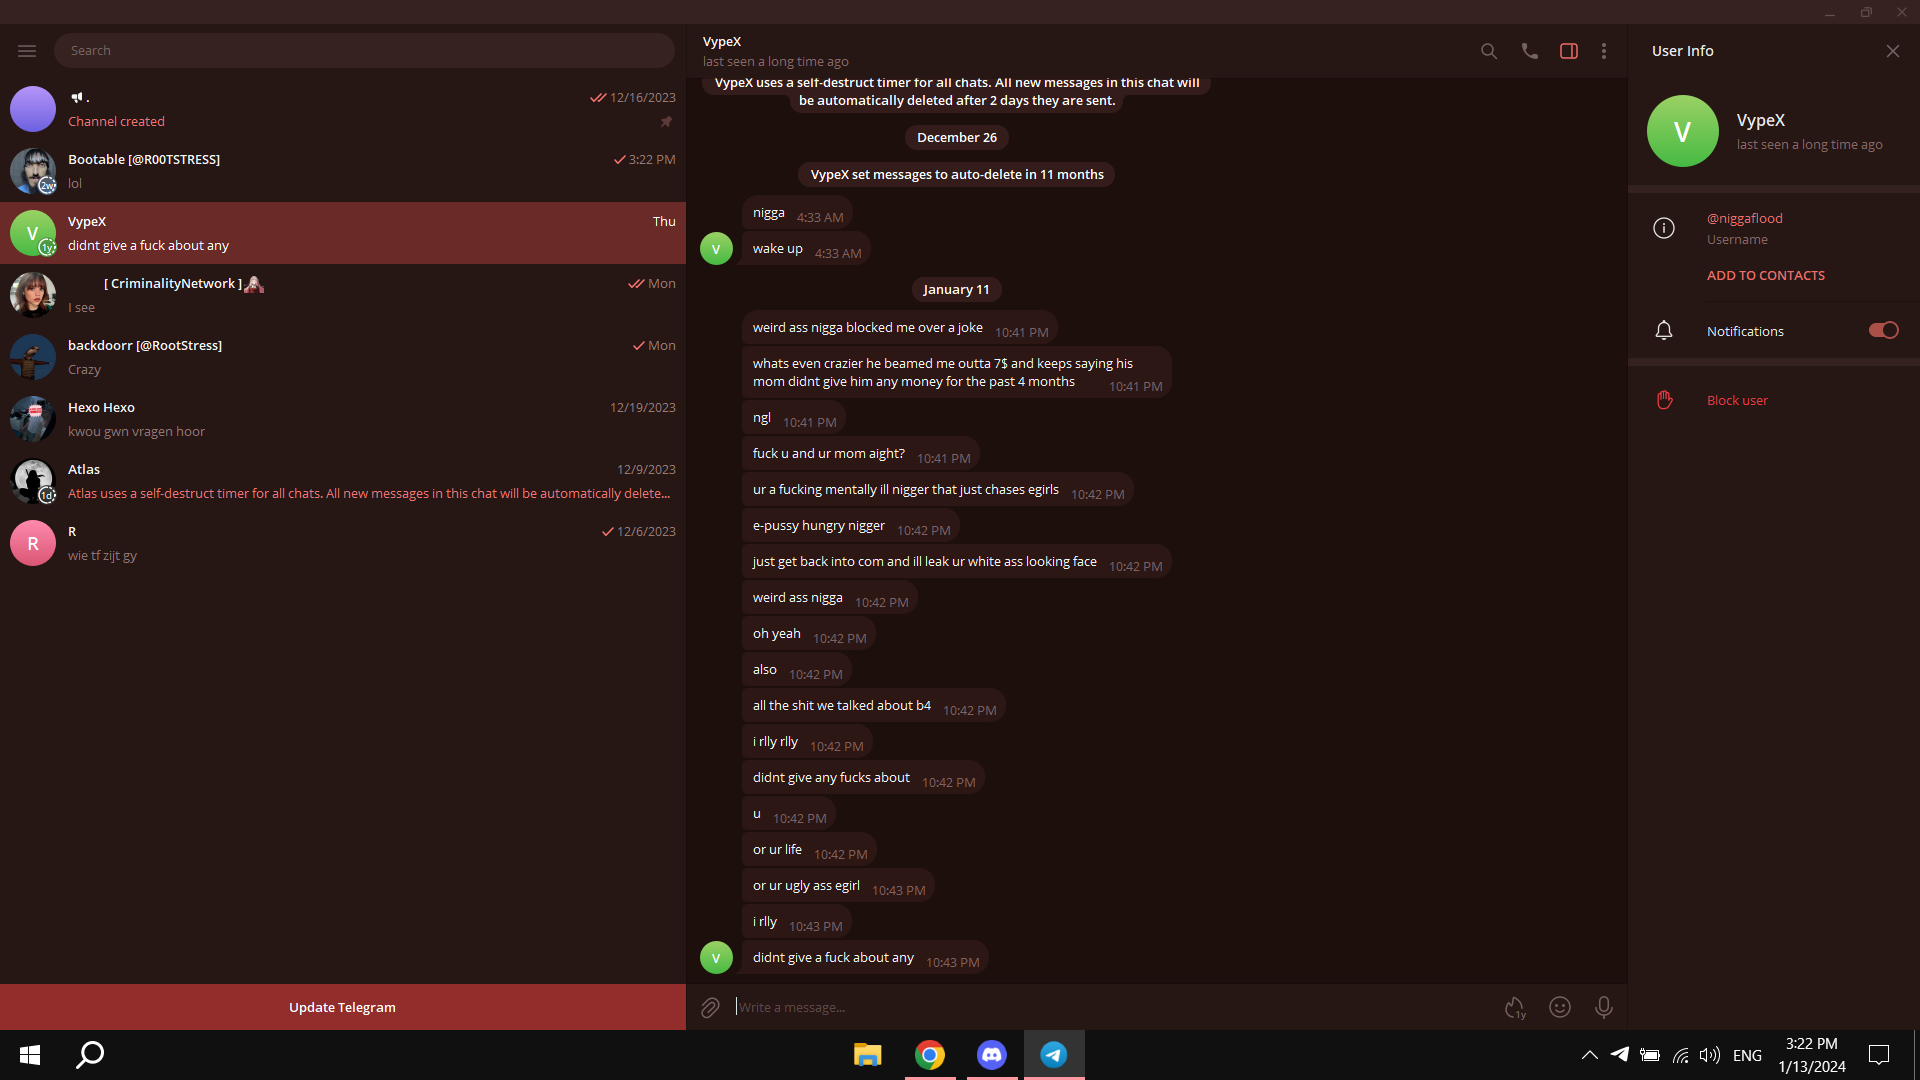Click VypeX avatar beside last message
1920x1080 pixels.
pyautogui.click(x=716, y=958)
